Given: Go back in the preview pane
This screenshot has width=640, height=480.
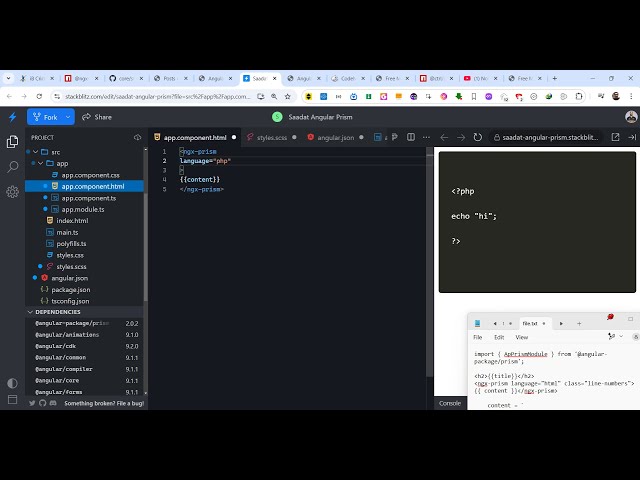Looking at the screenshot, I should [x=445, y=137].
